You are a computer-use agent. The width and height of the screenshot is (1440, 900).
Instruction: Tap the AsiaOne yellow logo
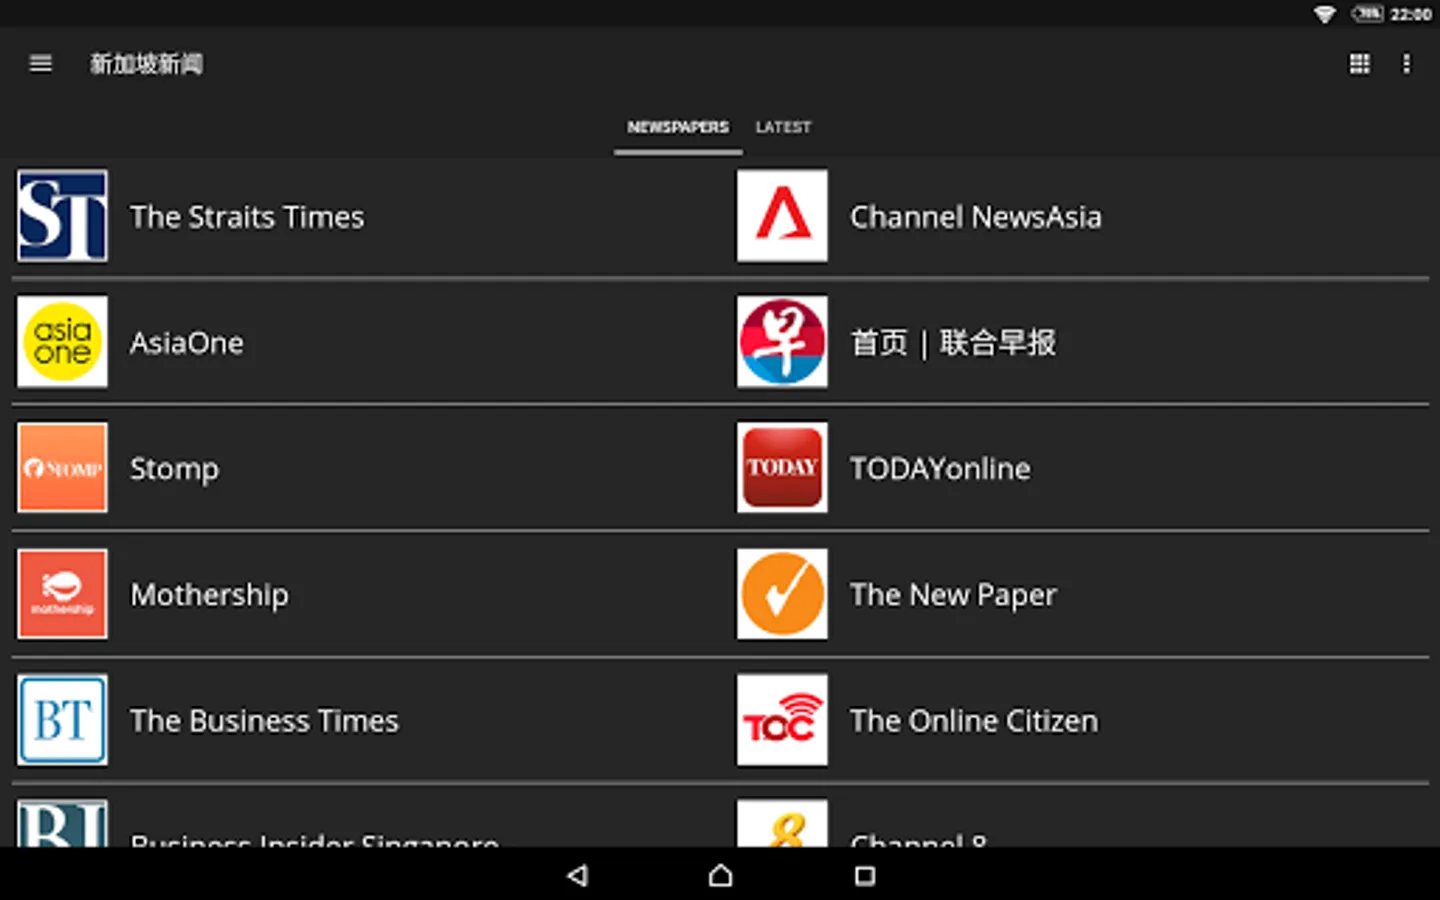62,342
